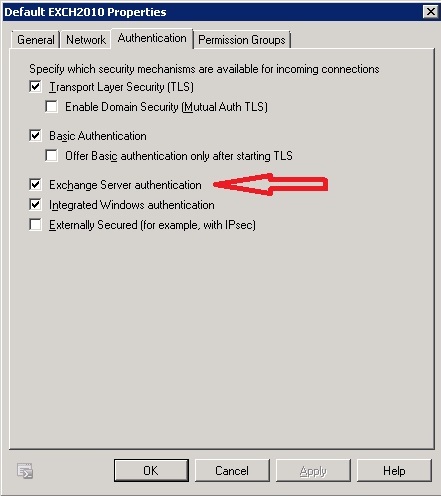Confirm settings with the OK button
Screen dimensions: 441x496
[x=151, y=470]
